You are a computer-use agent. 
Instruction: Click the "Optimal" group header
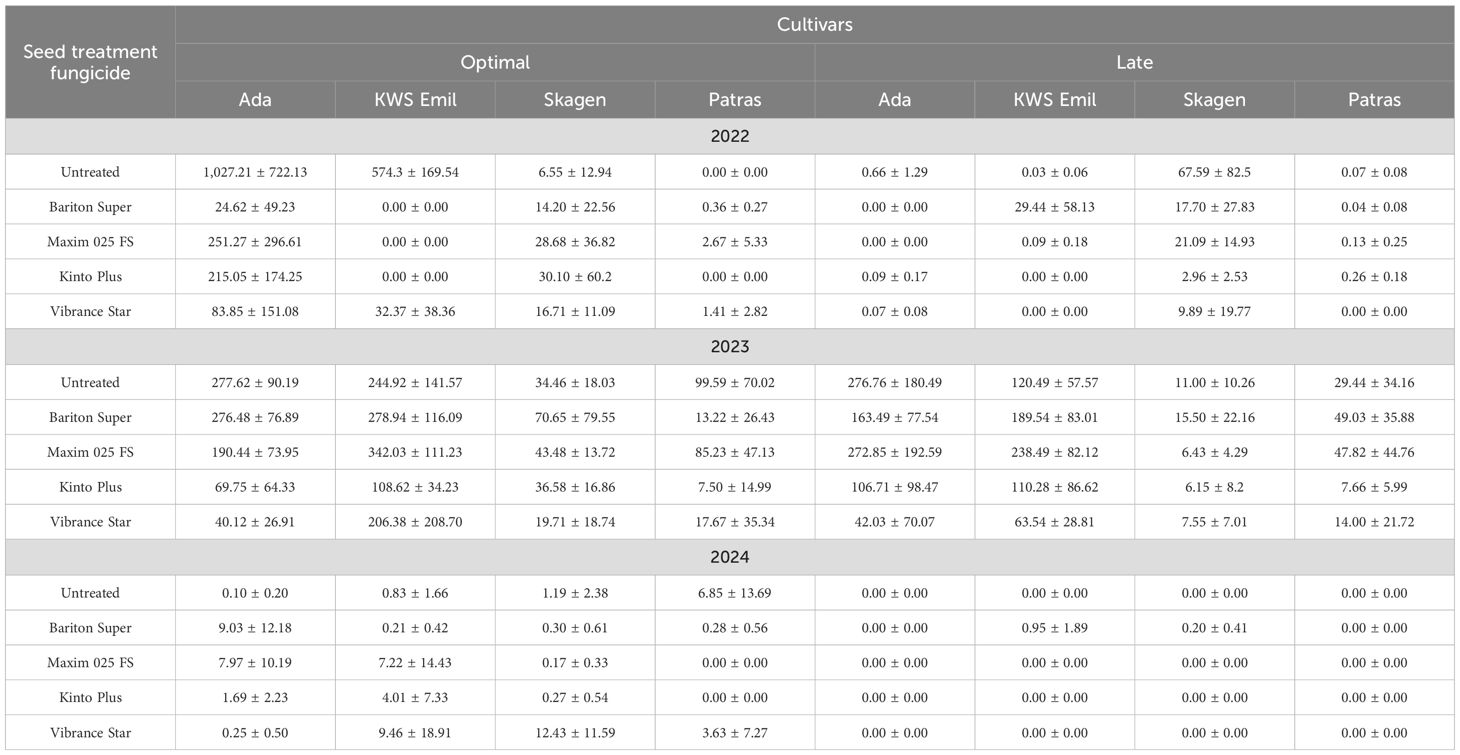coord(495,62)
